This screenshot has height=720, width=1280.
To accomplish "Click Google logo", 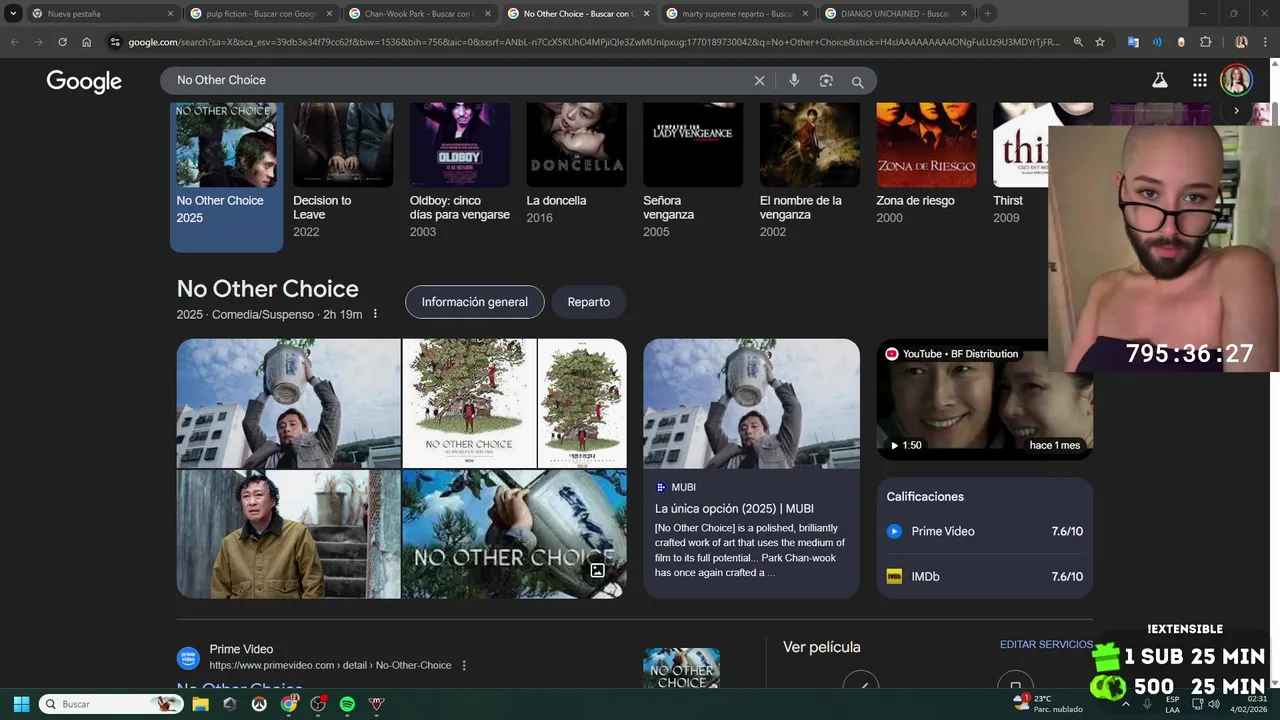I will tap(84, 82).
